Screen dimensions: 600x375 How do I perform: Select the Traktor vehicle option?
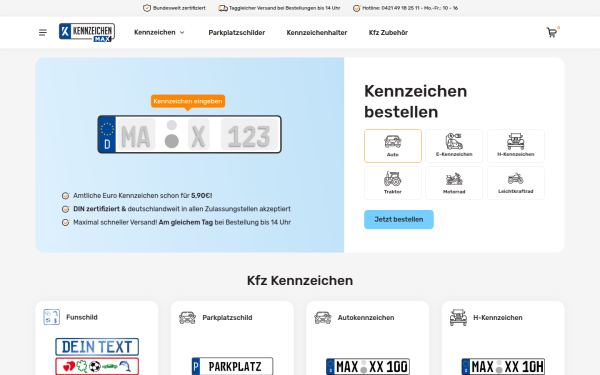point(393,183)
